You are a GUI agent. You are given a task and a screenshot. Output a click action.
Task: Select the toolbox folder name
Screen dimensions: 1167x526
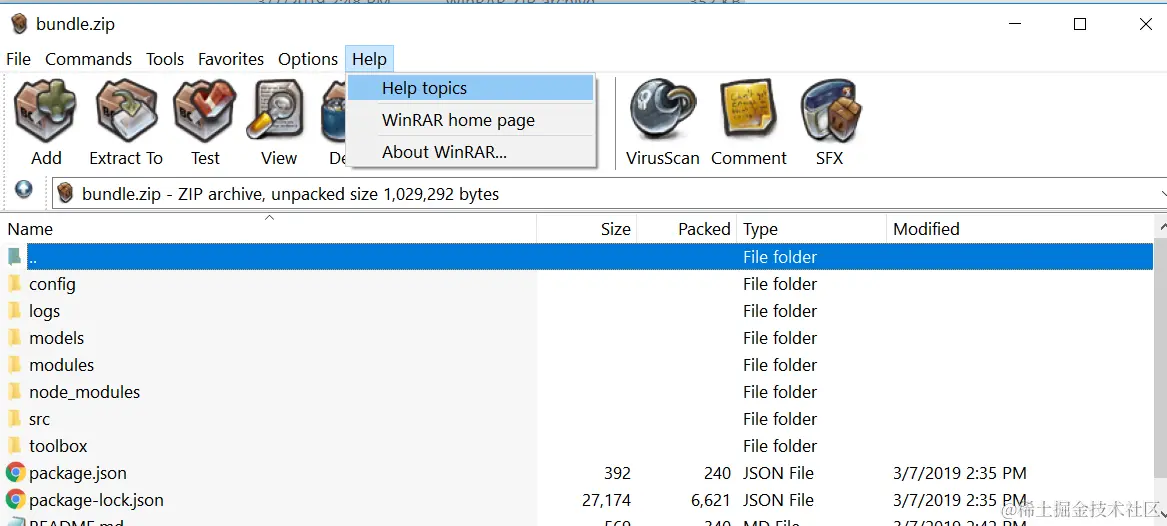pyautogui.click(x=58, y=446)
